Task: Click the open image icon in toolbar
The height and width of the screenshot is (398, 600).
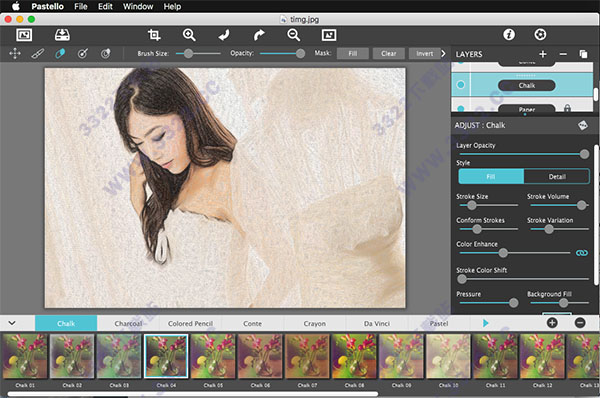Action: click(x=24, y=35)
